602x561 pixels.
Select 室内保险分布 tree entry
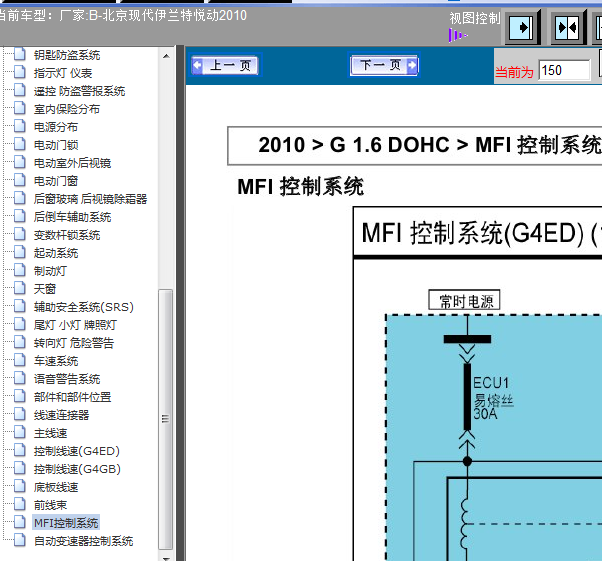[67, 109]
